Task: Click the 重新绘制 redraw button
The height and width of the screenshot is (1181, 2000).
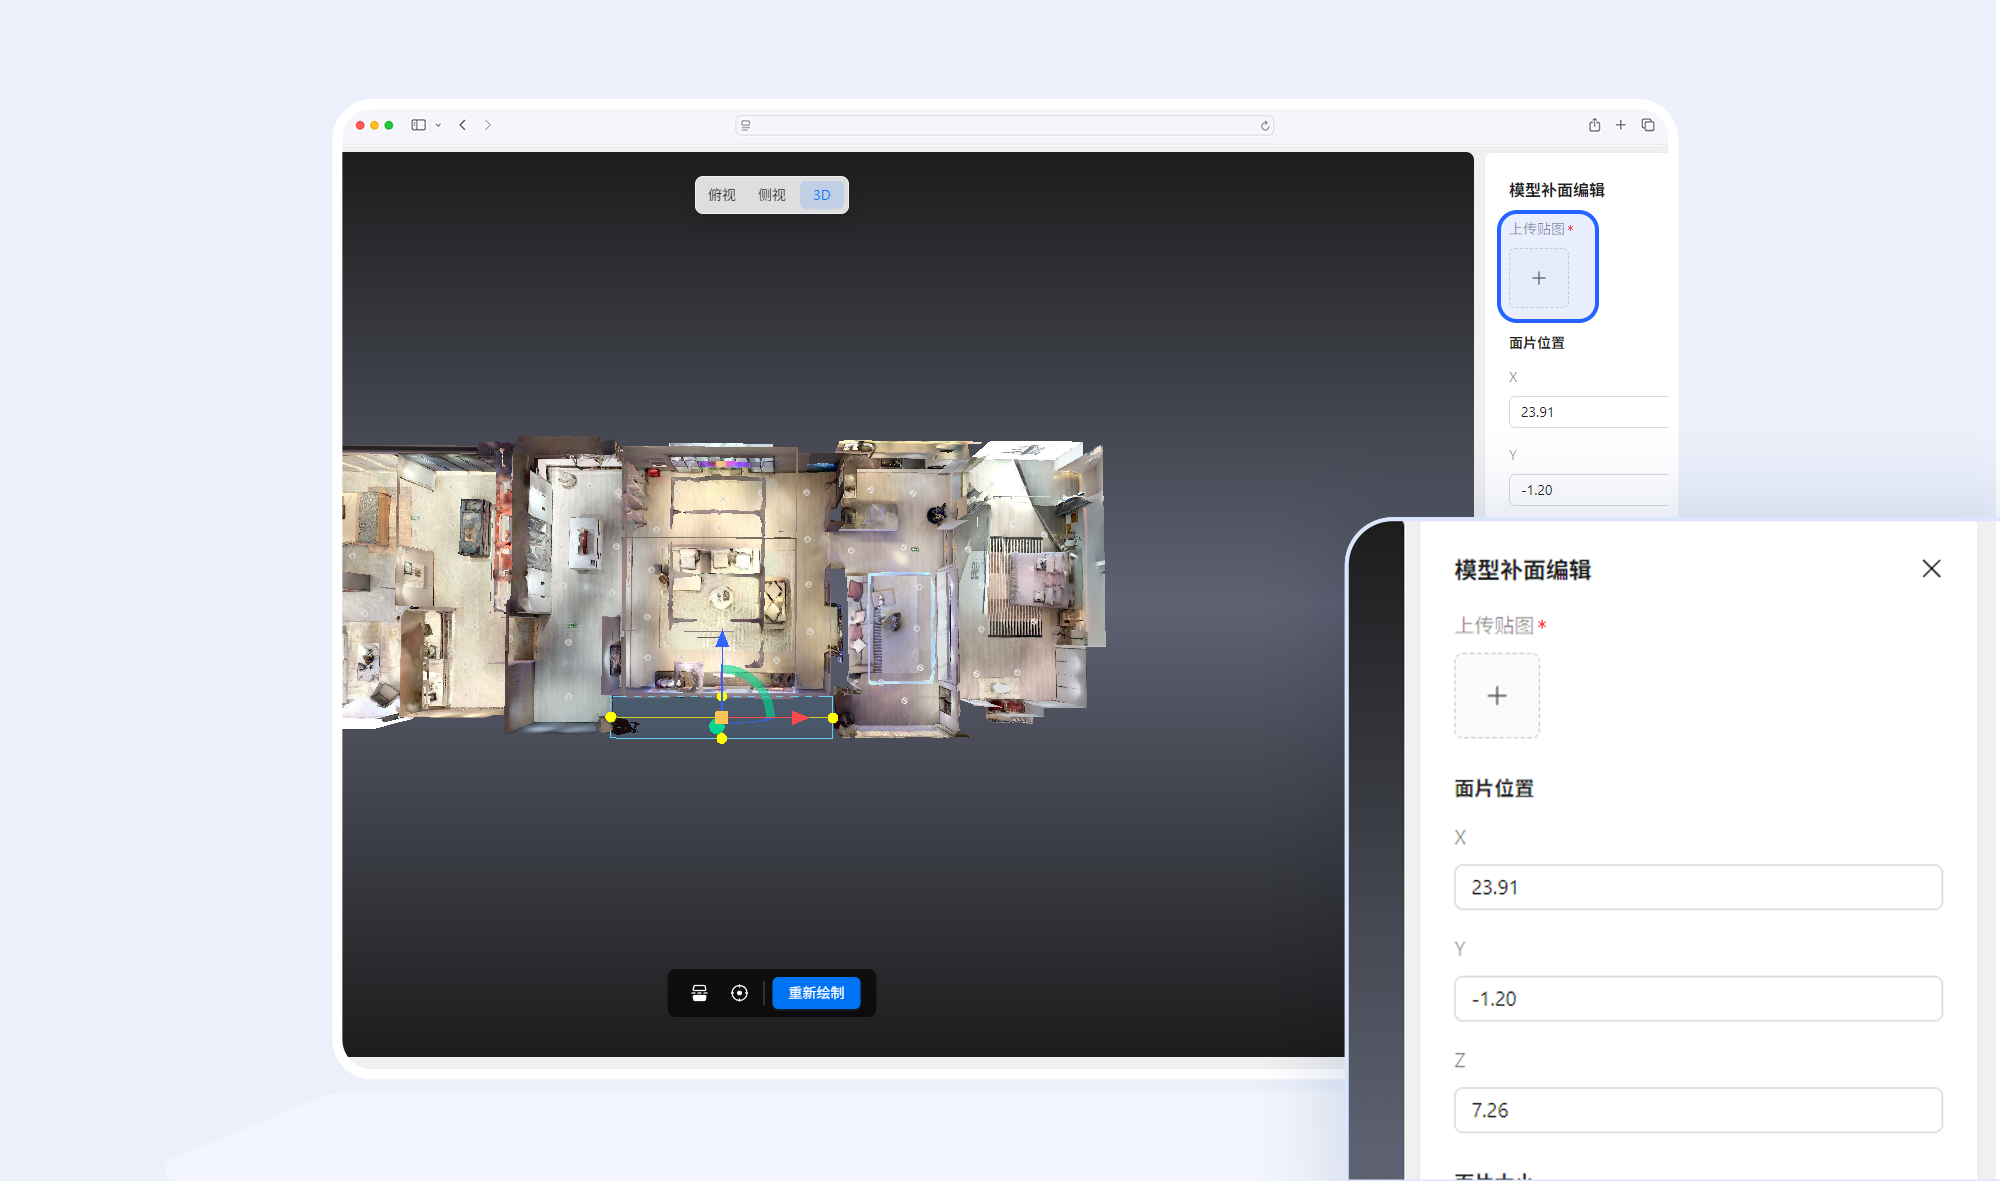Action: [816, 993]
